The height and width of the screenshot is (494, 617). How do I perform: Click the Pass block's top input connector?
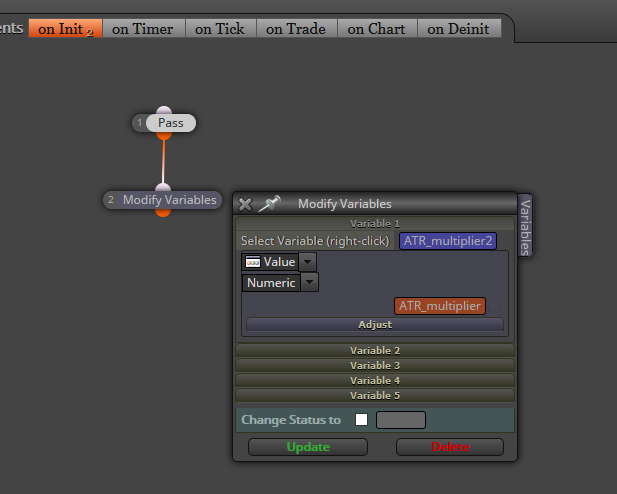tap(164, 110)
